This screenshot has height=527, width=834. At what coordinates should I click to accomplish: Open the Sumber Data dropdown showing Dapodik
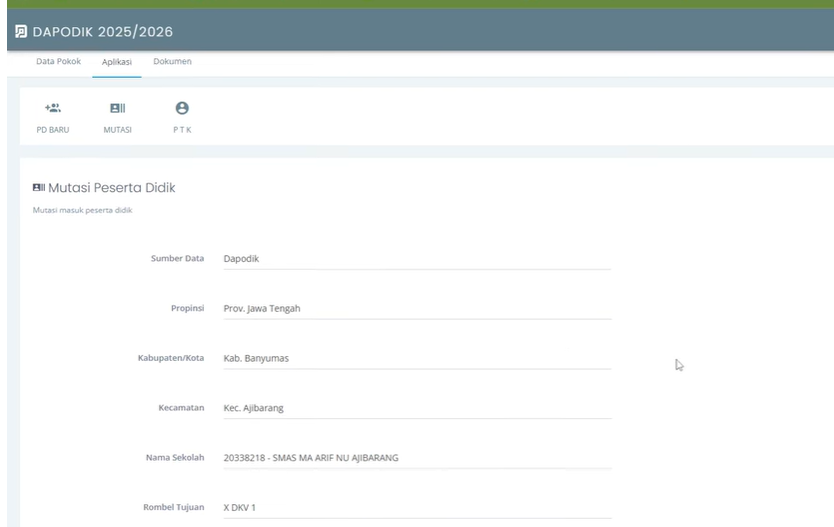415,259
